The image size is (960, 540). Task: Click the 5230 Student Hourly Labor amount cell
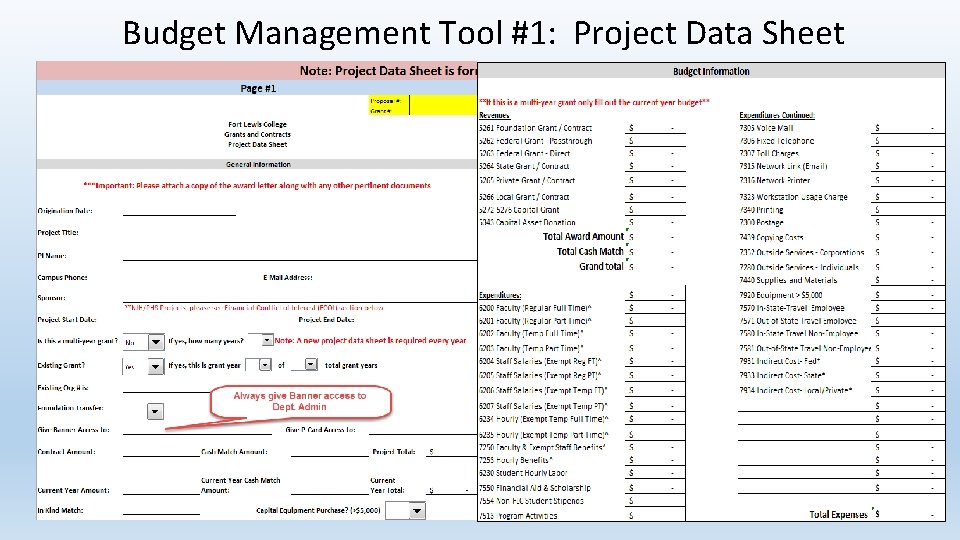[x=655, y=473]
